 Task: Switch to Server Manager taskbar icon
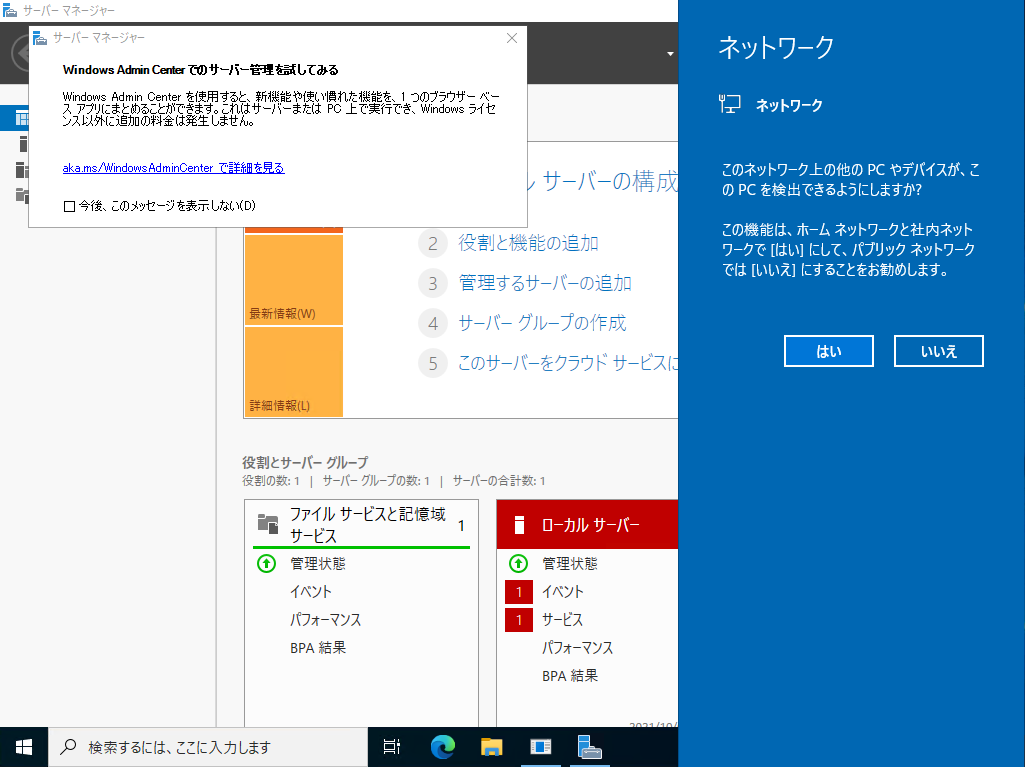click(x=590, y=747)
